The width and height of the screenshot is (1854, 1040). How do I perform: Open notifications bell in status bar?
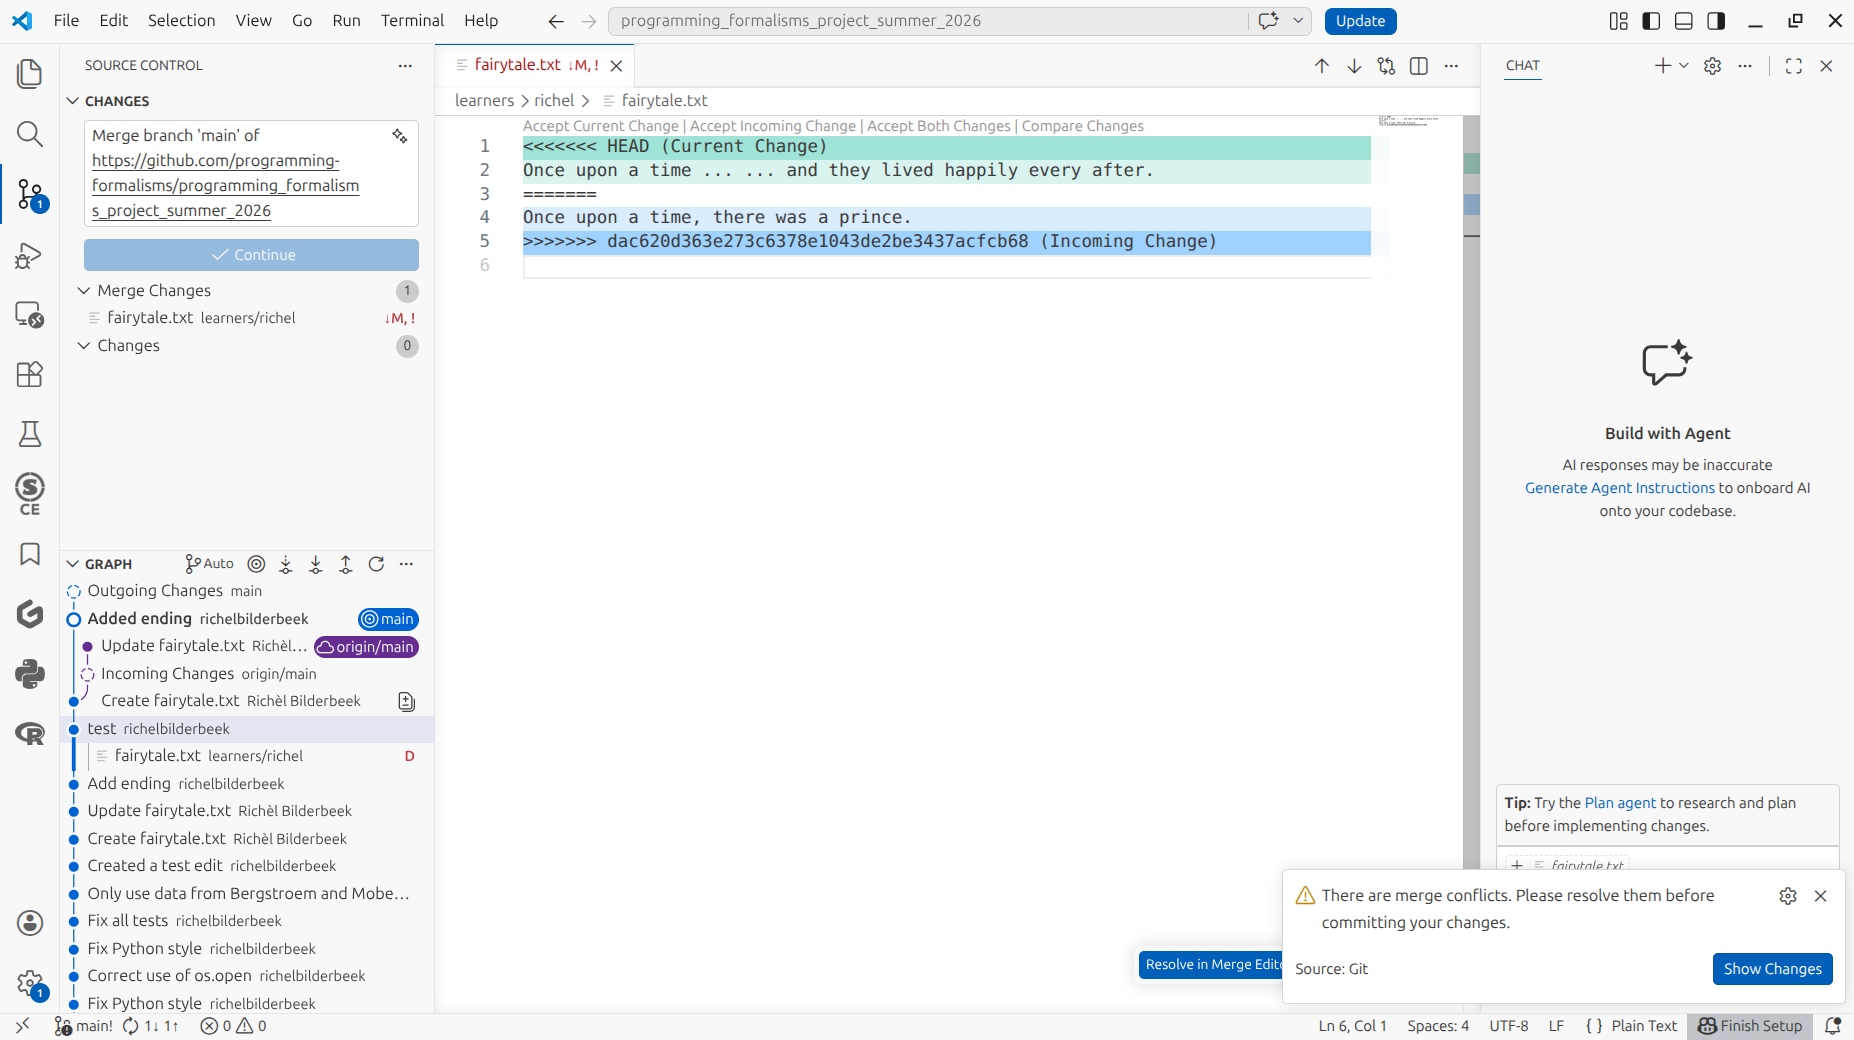tap(1833, 1026)
